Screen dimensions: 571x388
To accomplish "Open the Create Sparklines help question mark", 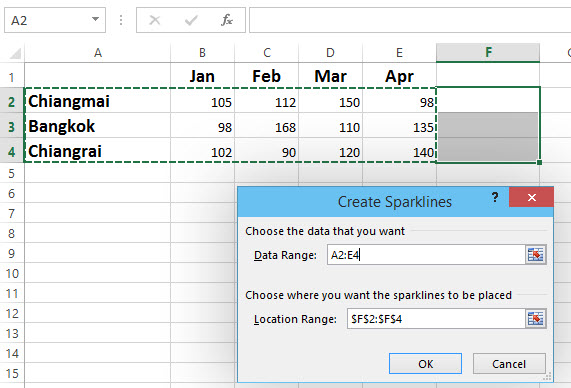I will click(495, 197).
